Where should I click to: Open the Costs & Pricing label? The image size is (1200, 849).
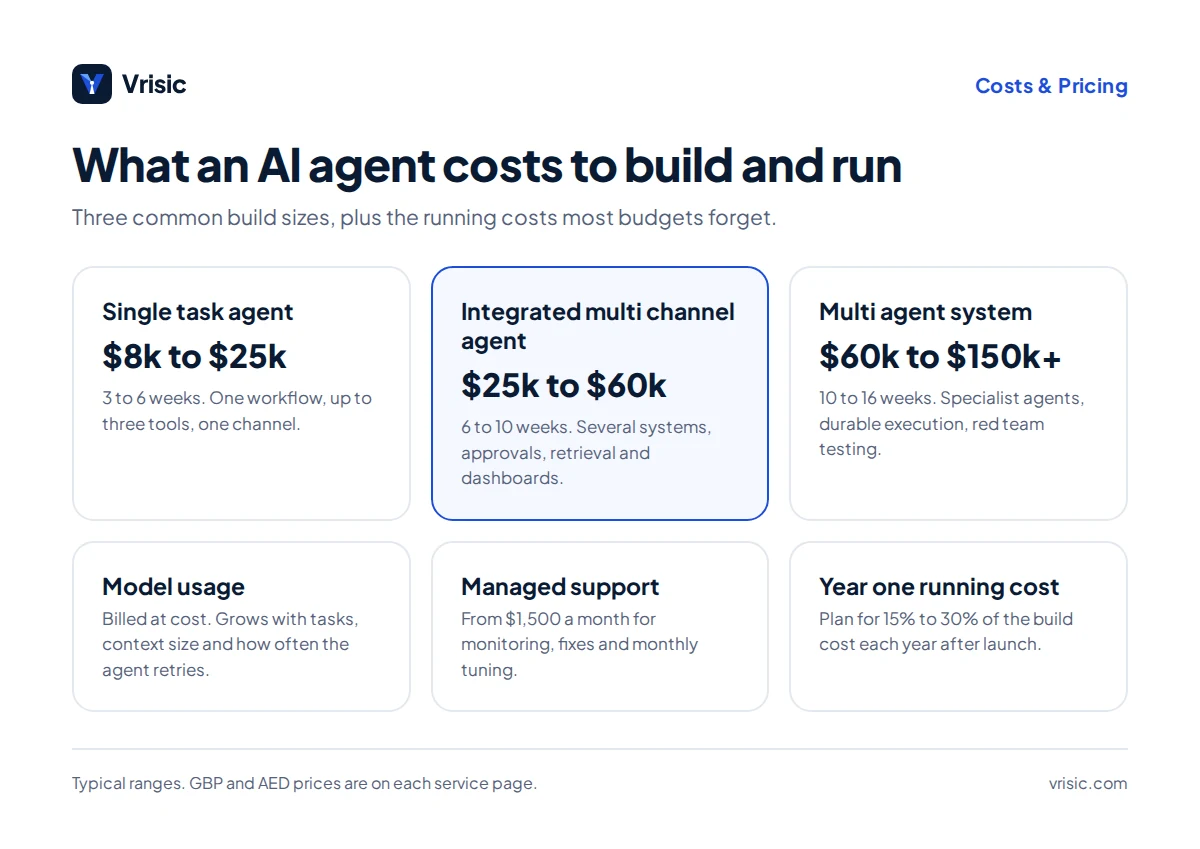click(x=1051, y=86)
